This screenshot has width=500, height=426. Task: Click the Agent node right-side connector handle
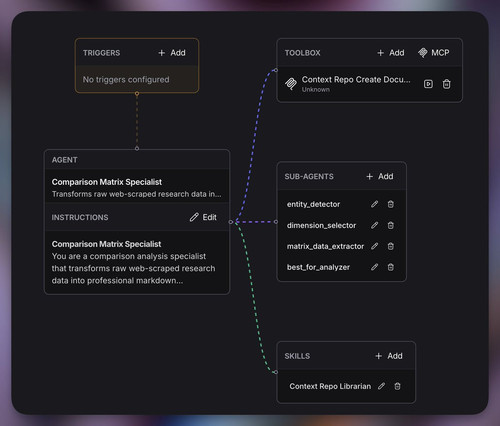[231, 222]
